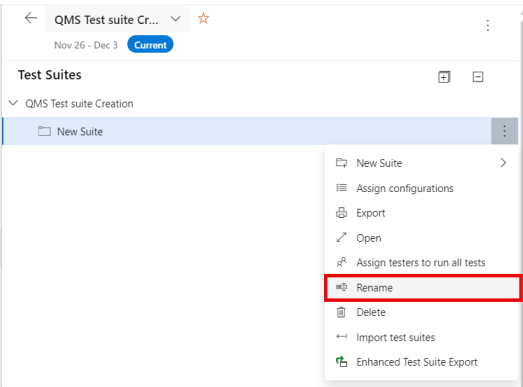Click the New Suite menu folder-plus icon
Image resolution: width=523 pixels, height=387 pixels.
(x=341, y=163)
